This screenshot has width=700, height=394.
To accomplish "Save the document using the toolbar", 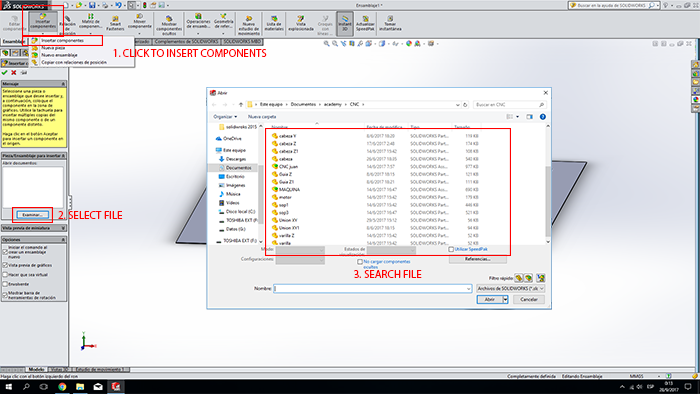I will tap(92, 5).
